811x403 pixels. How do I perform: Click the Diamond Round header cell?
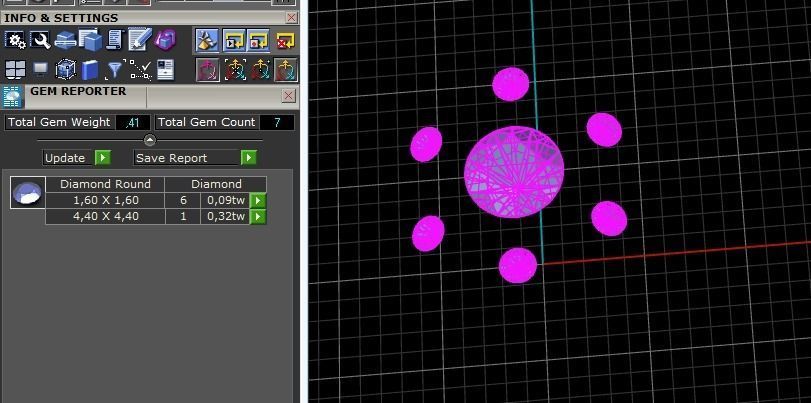tap(106, 184)
